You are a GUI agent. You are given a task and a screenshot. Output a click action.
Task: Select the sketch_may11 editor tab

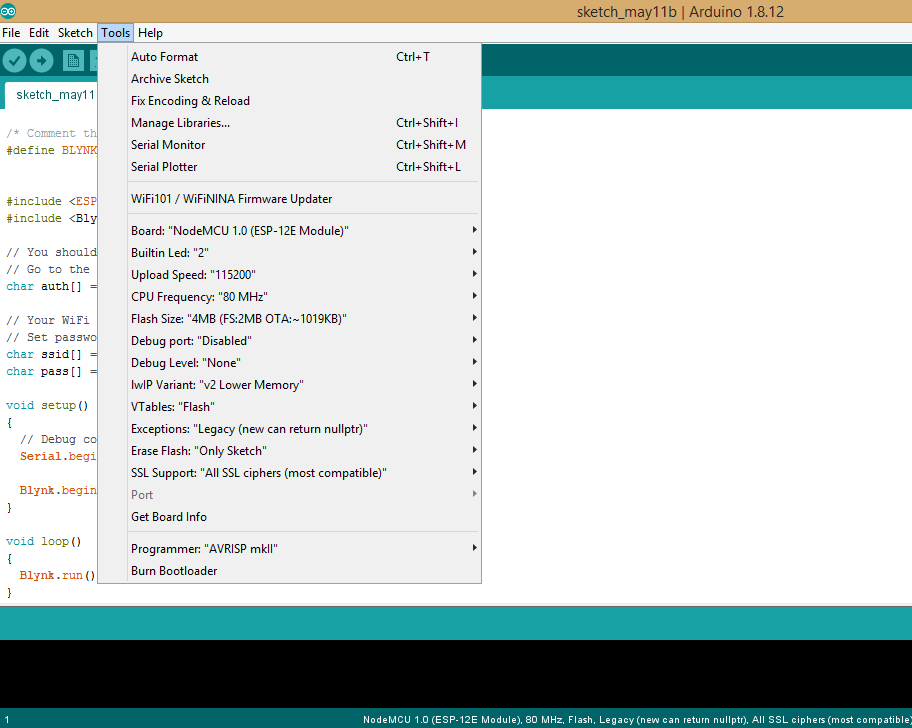point(51,95)
